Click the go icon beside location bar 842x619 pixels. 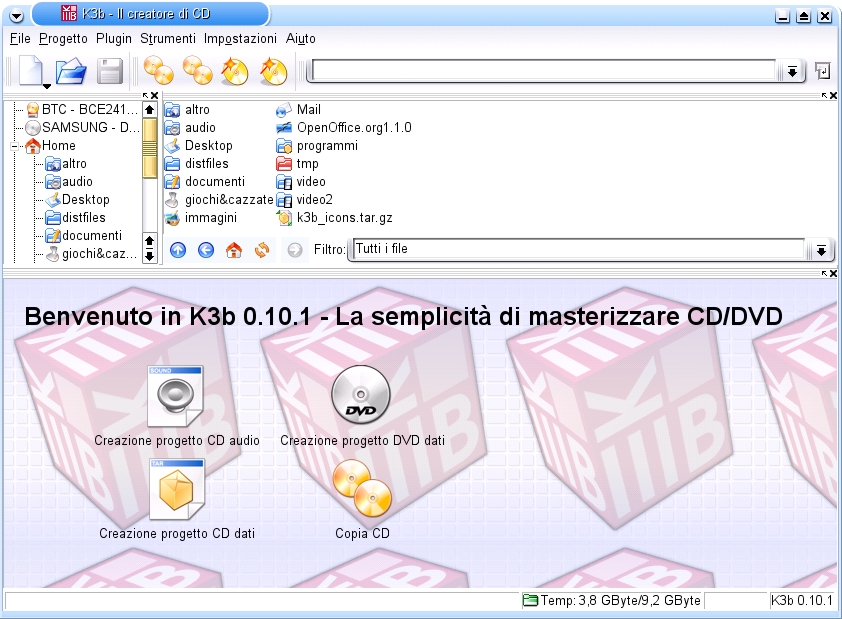pos(823,70)
